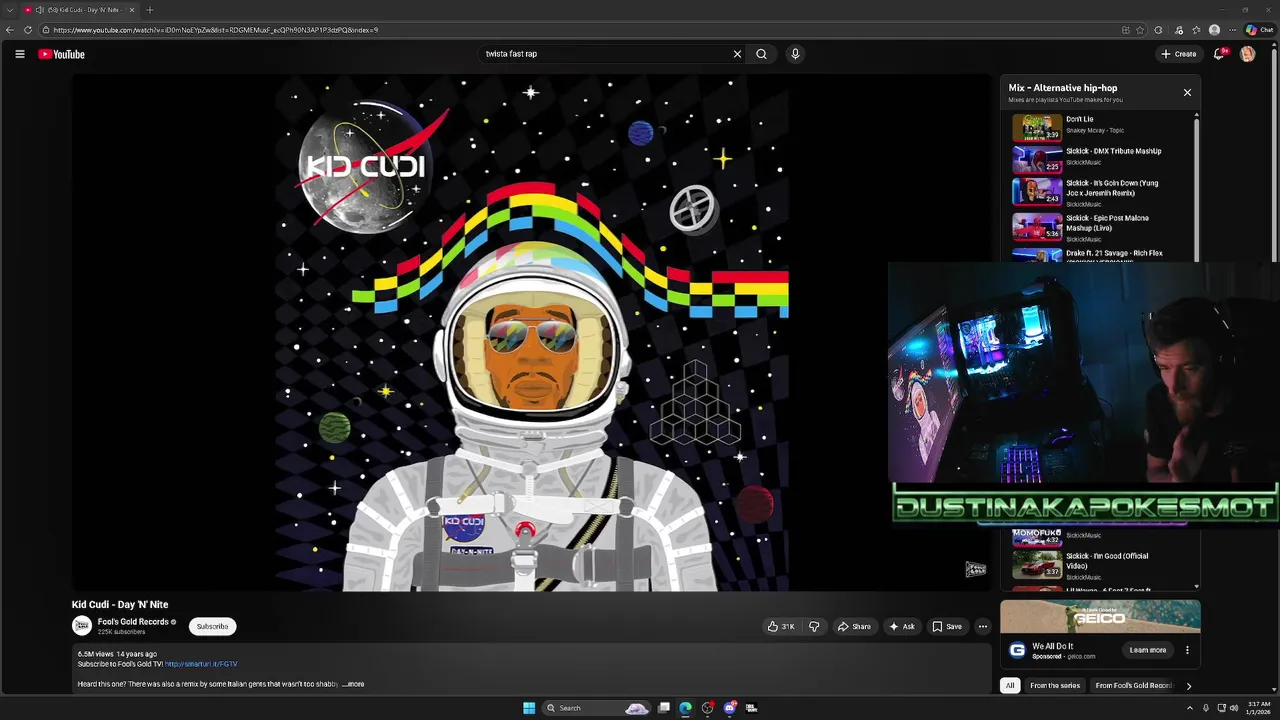
Task: Open volume control in system tray
Action: click(1234, 708)
